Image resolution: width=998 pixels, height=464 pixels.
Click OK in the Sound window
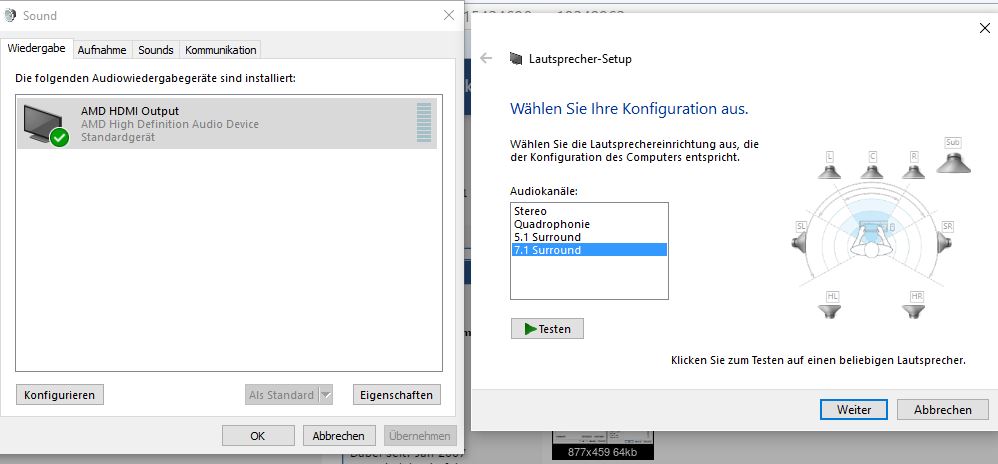click(x=258, y=436)
